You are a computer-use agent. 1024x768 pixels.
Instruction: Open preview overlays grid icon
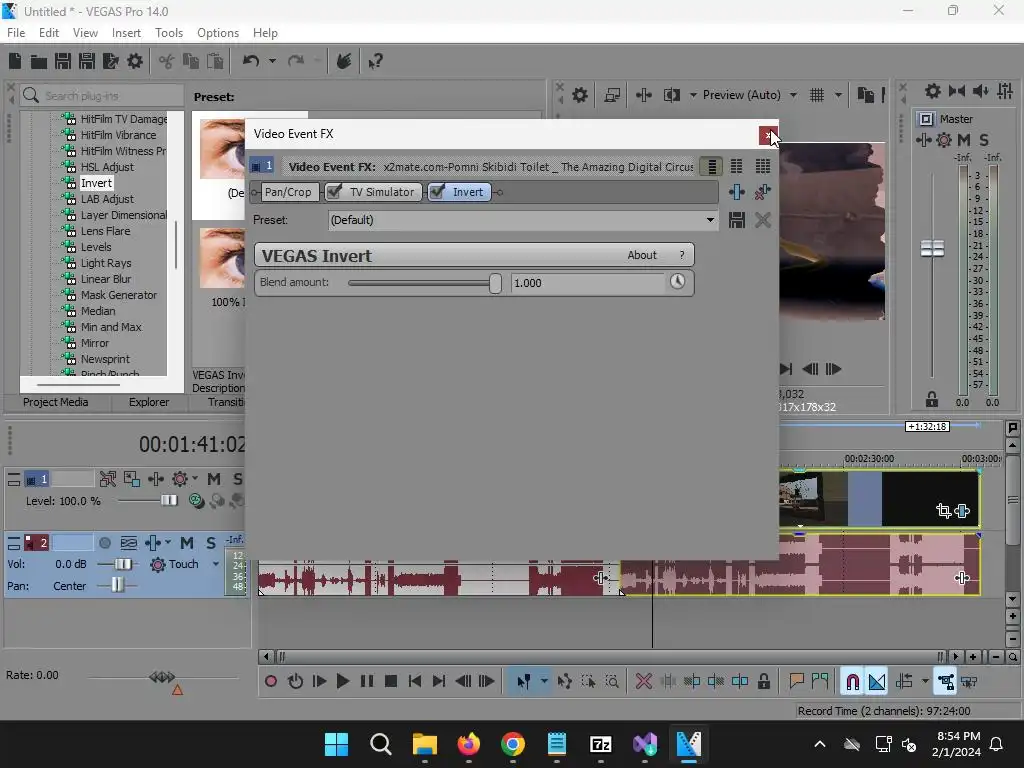click(x=817, y=95)
